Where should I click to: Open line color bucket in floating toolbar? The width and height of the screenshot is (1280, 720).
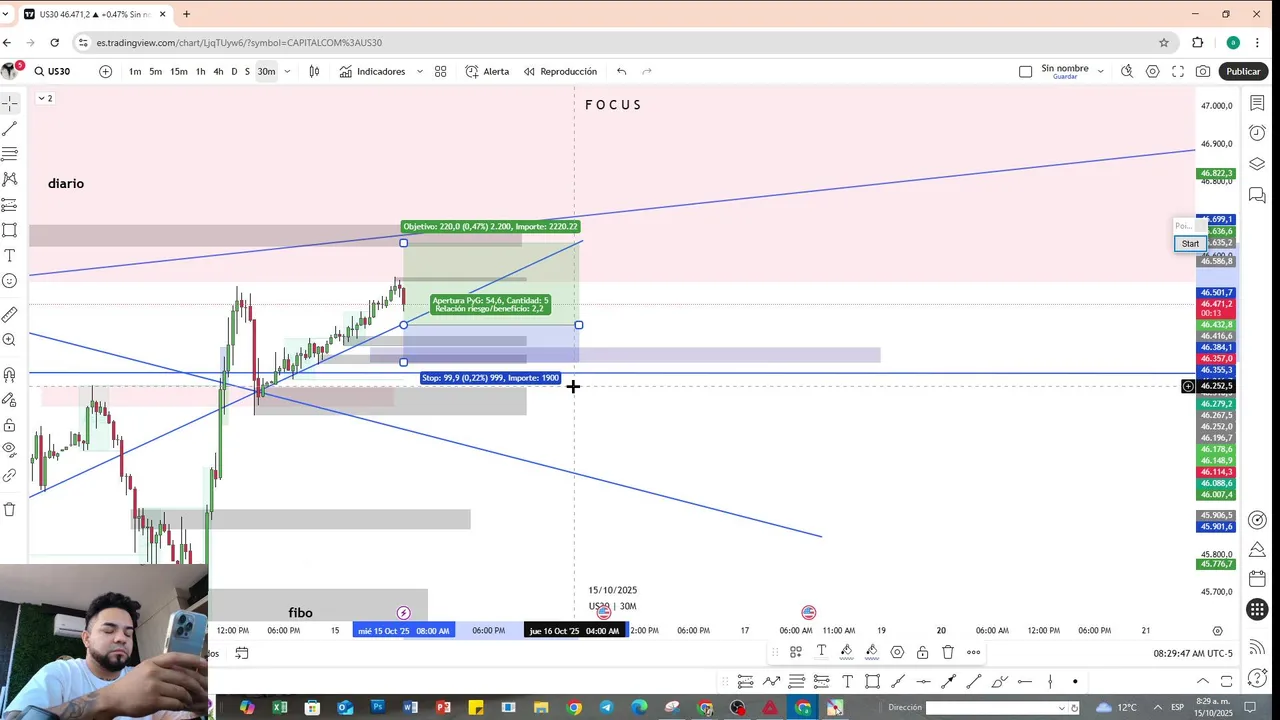click(846, 652)
